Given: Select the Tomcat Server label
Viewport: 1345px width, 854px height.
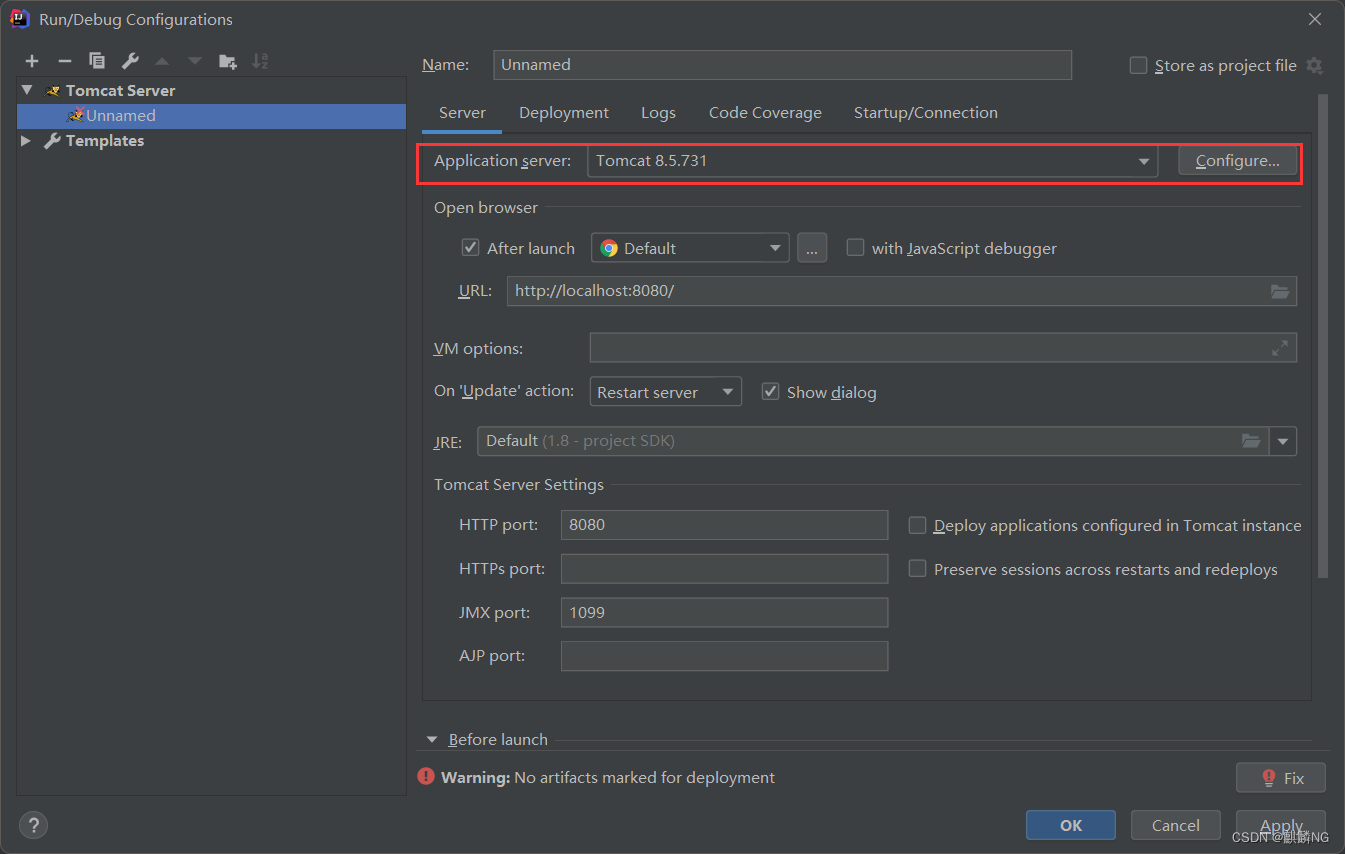Looking at the screenshot, I should (120, 90).
